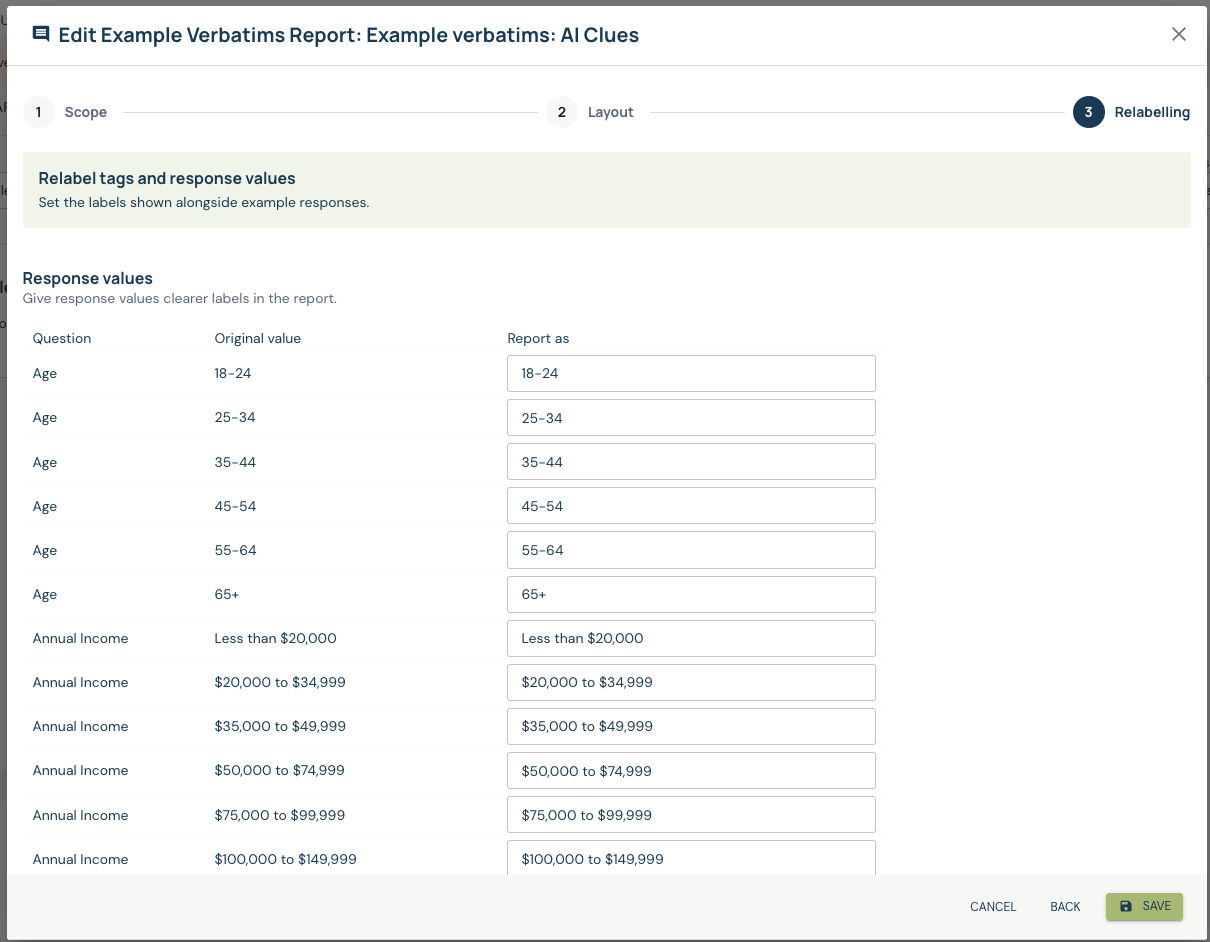1210x942 pixels.
Task: Click the 'Question' column header
Action: click(x=62, y=338)
